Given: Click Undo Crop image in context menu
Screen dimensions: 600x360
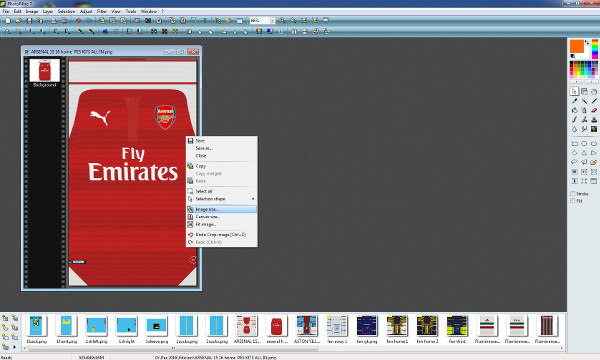Looking at the screenshot, I should coord(222,235).
